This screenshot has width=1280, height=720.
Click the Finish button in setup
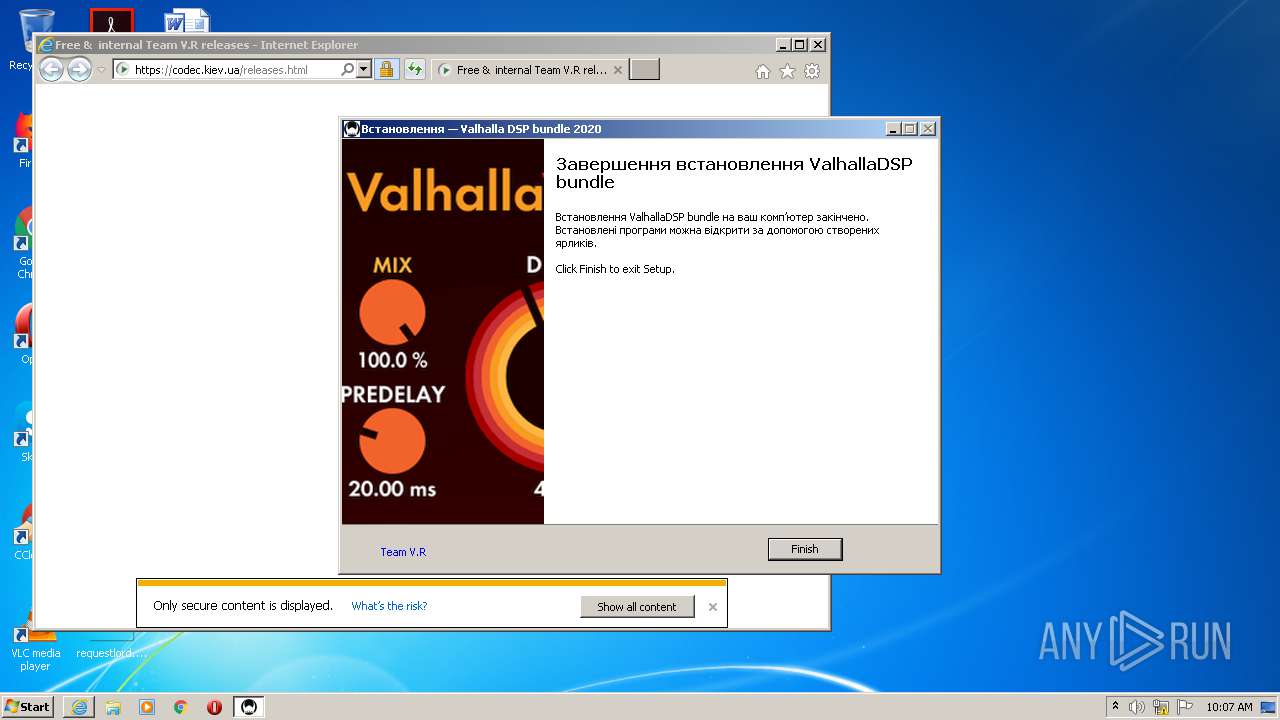point(805,549)
